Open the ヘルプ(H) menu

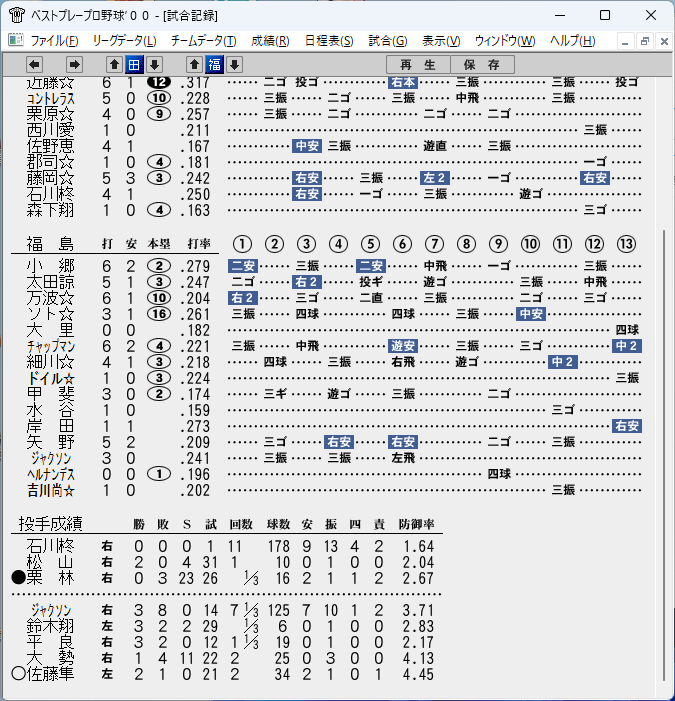click(572, 41)
